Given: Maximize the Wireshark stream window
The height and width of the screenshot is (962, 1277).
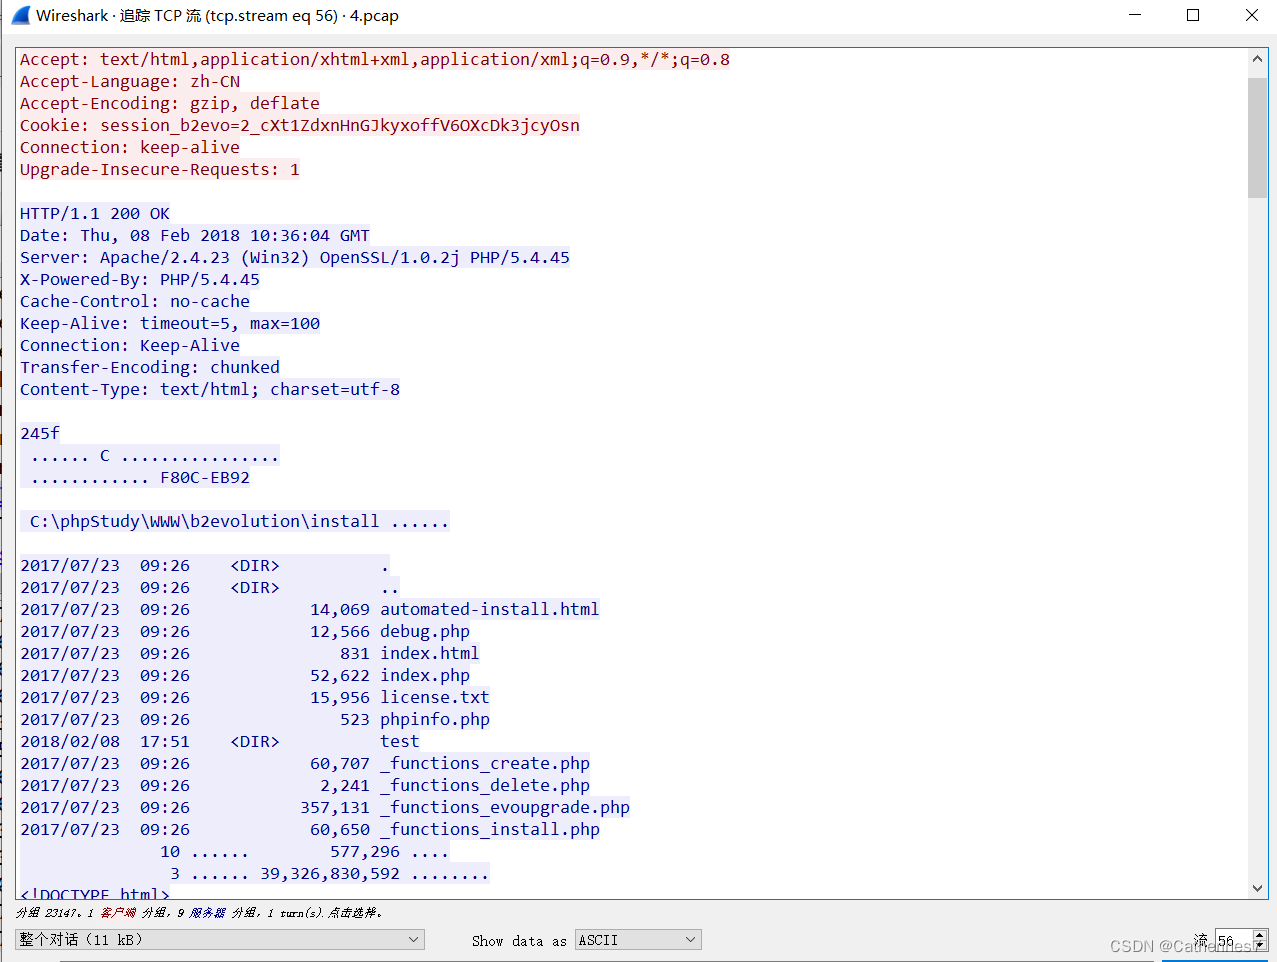Looking at the screenshot, I should click(1193, 15).
